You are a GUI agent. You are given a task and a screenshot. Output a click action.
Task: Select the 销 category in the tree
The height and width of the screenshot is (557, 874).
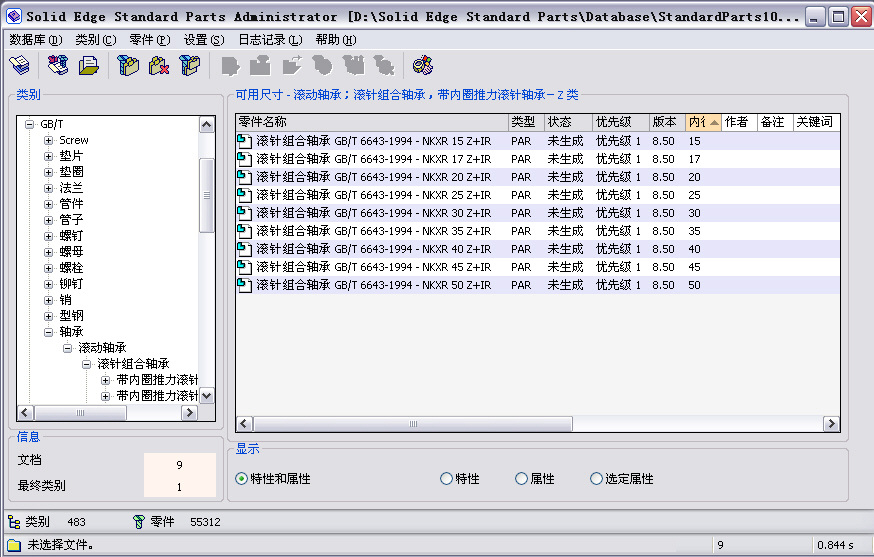pos(66,300)
